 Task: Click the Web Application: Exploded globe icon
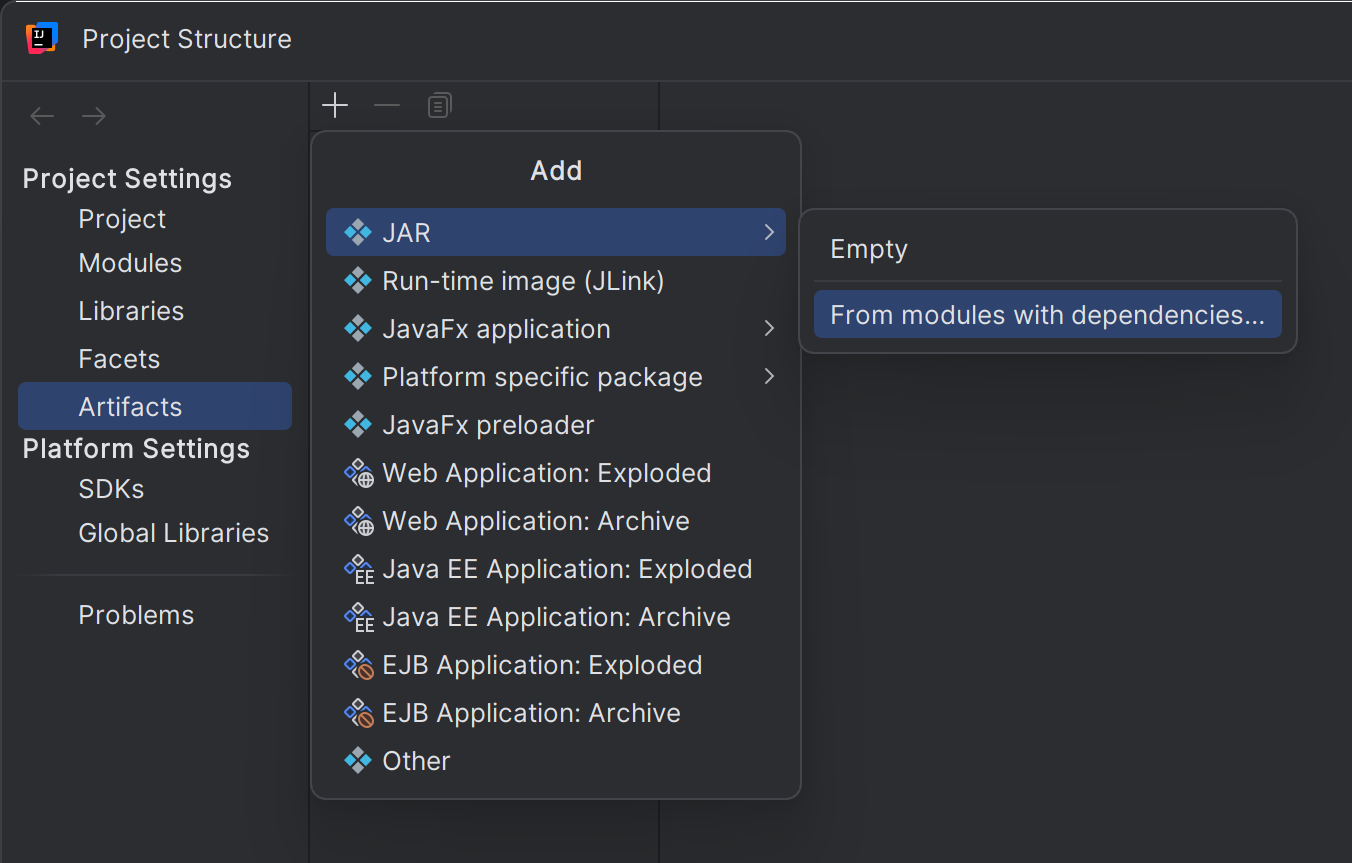(x=358, y=473)
